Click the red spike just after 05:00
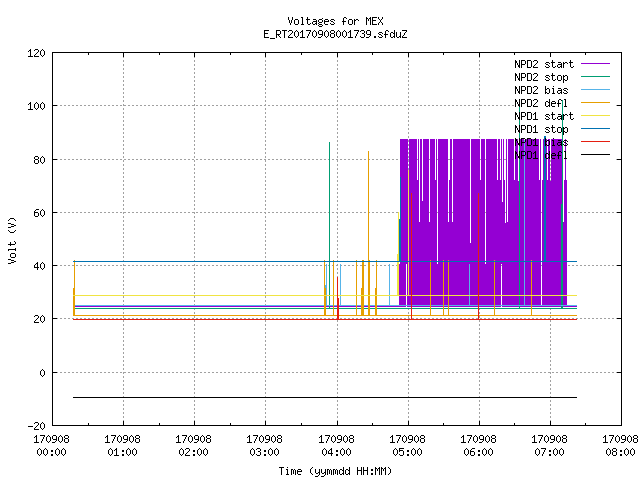640x480 pixels. (x=411, y=256)
